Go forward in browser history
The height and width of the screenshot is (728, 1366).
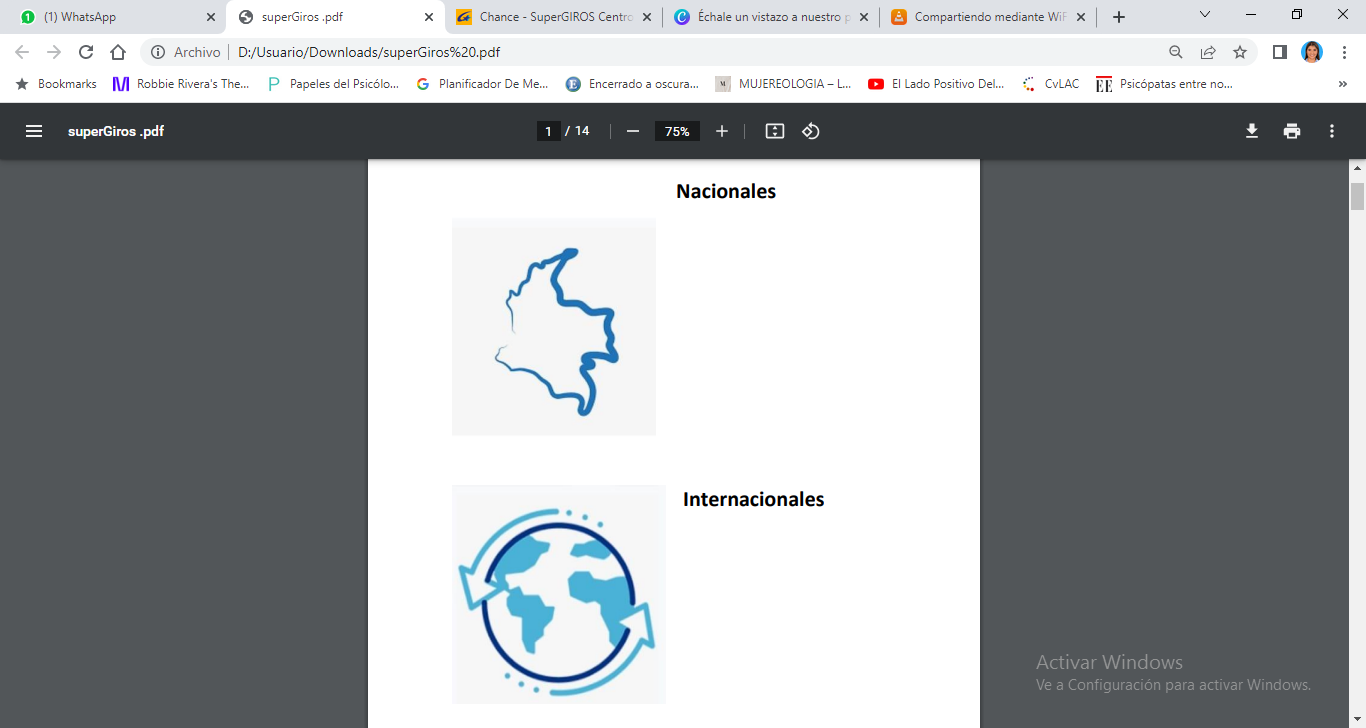54,52
